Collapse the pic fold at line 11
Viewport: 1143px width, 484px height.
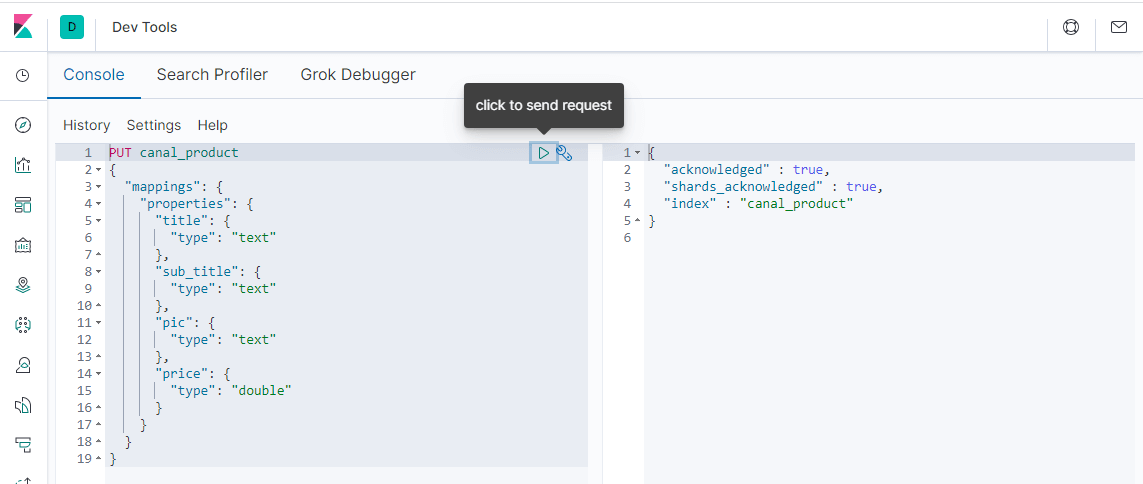(98, 323)
